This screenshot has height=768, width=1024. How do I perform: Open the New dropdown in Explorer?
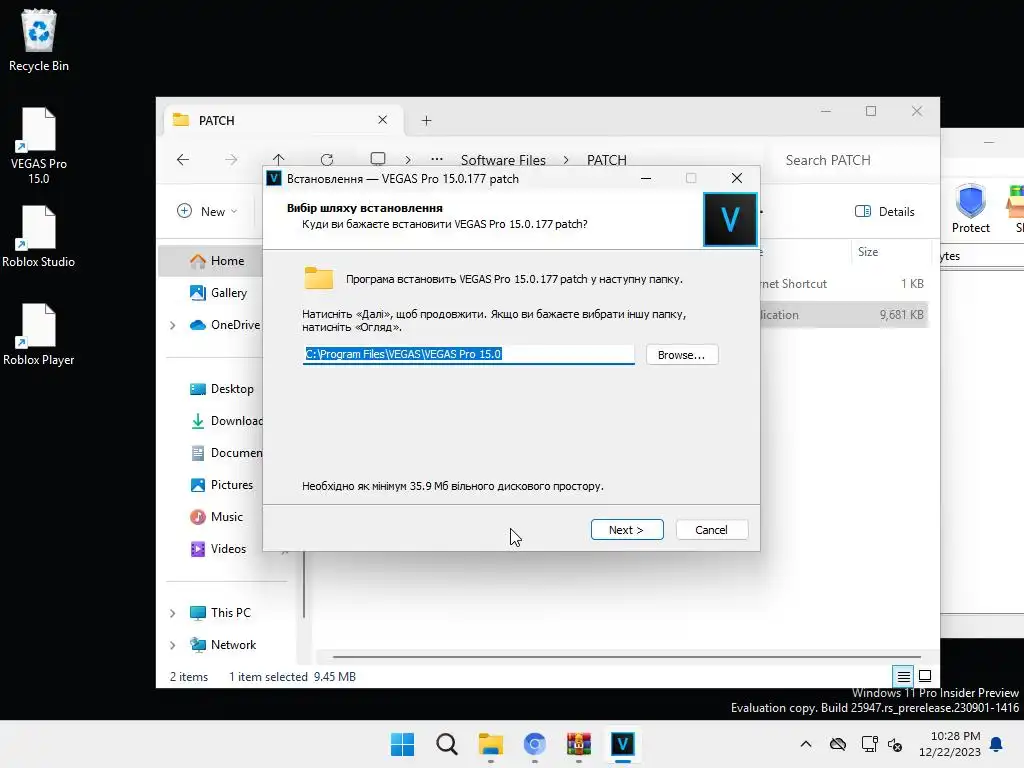[x=208, y=211]
